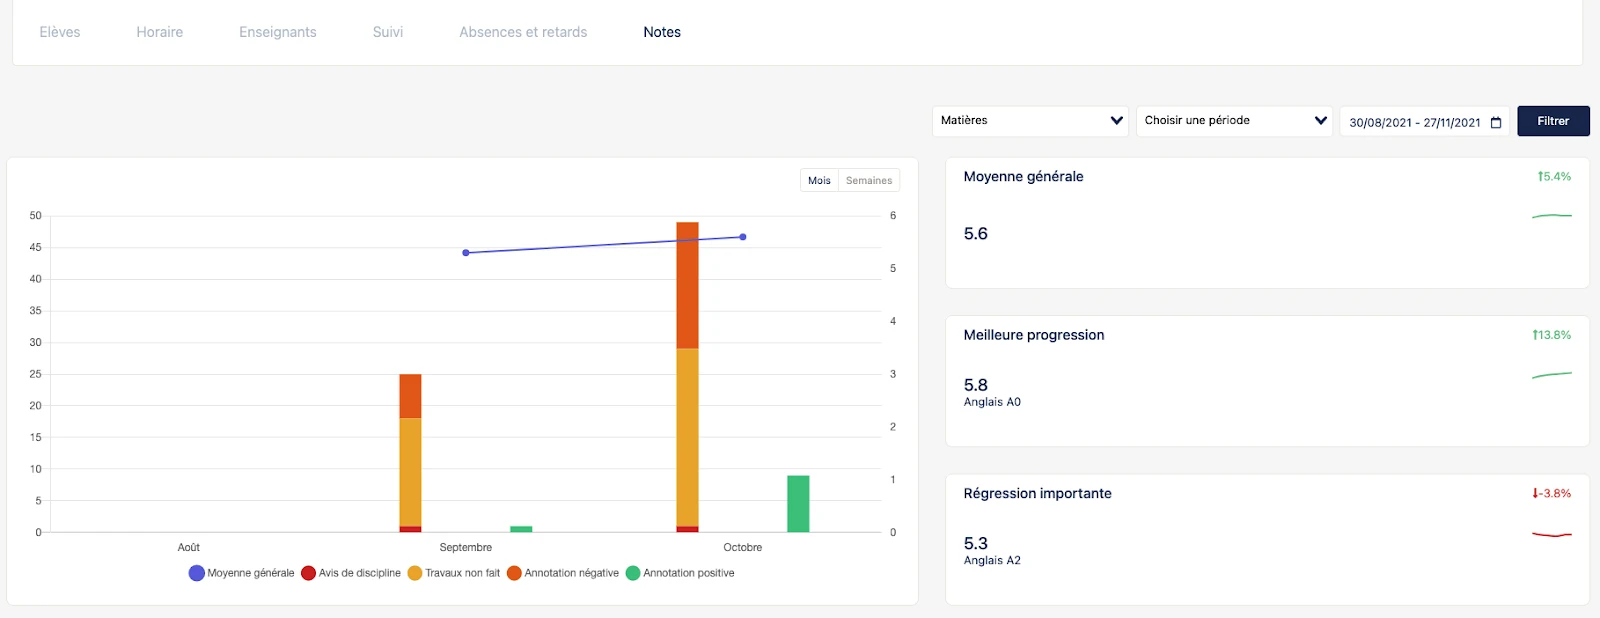Click the green sparkline in Moyenne générale card
The width and height of the screenshot is (1600, 618).
tap(1551, 216)
